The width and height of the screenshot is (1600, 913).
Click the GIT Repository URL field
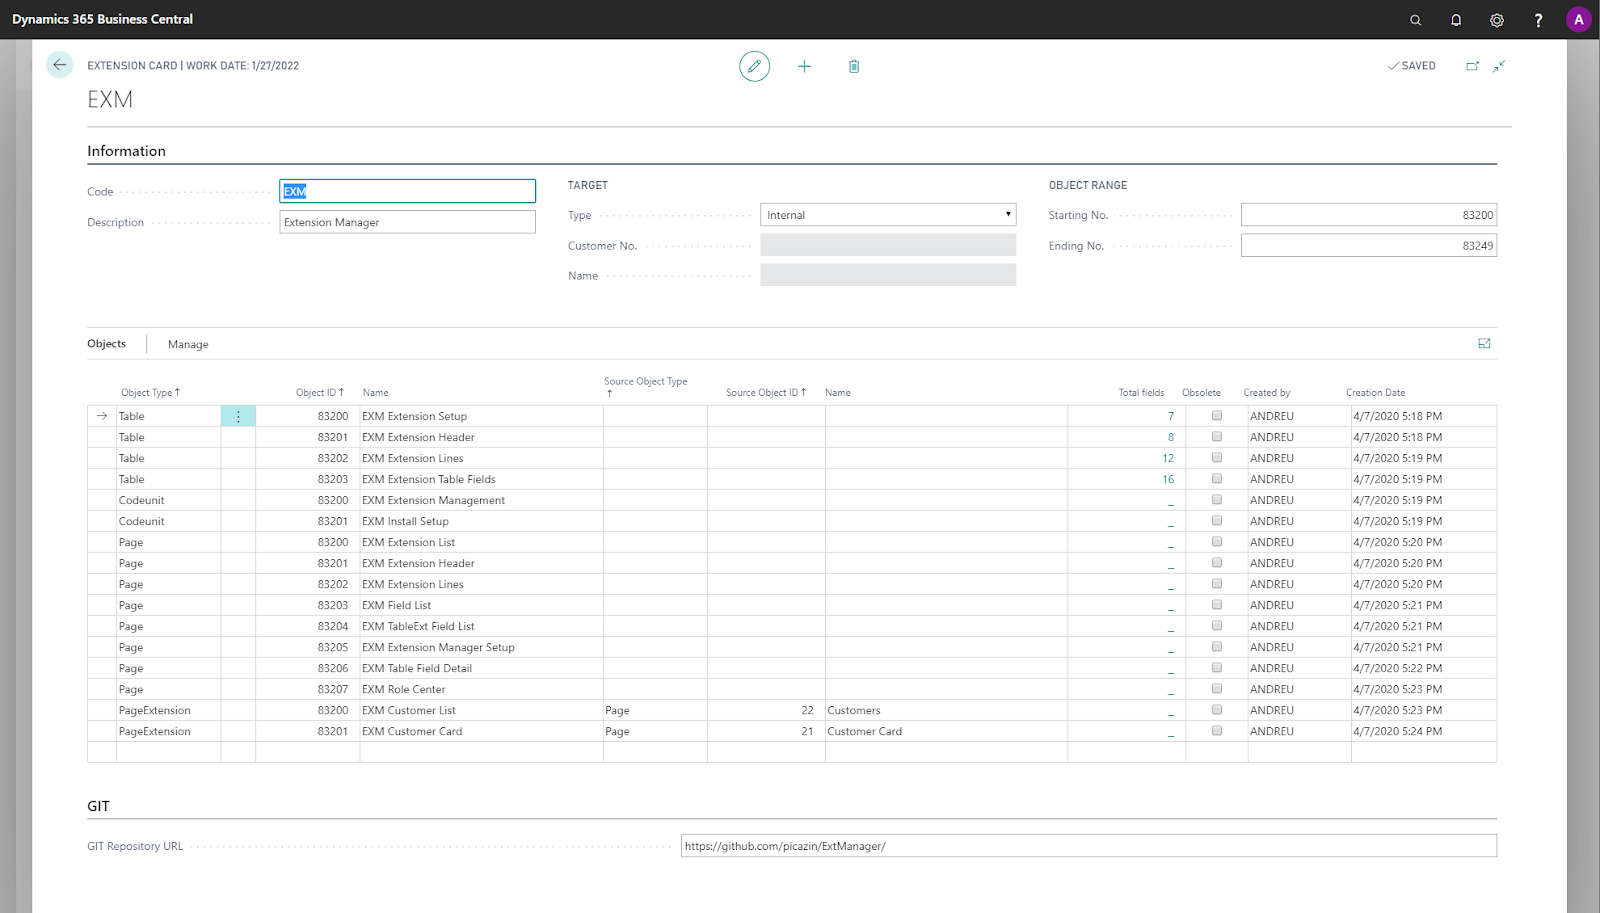(1089, 846)
